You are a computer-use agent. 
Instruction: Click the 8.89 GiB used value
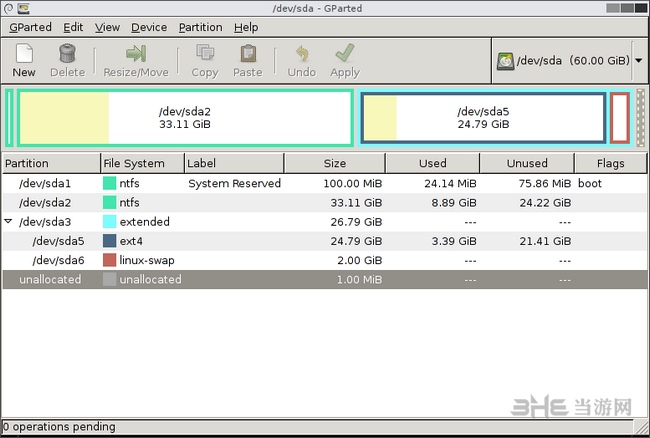(x=454, y=203)
